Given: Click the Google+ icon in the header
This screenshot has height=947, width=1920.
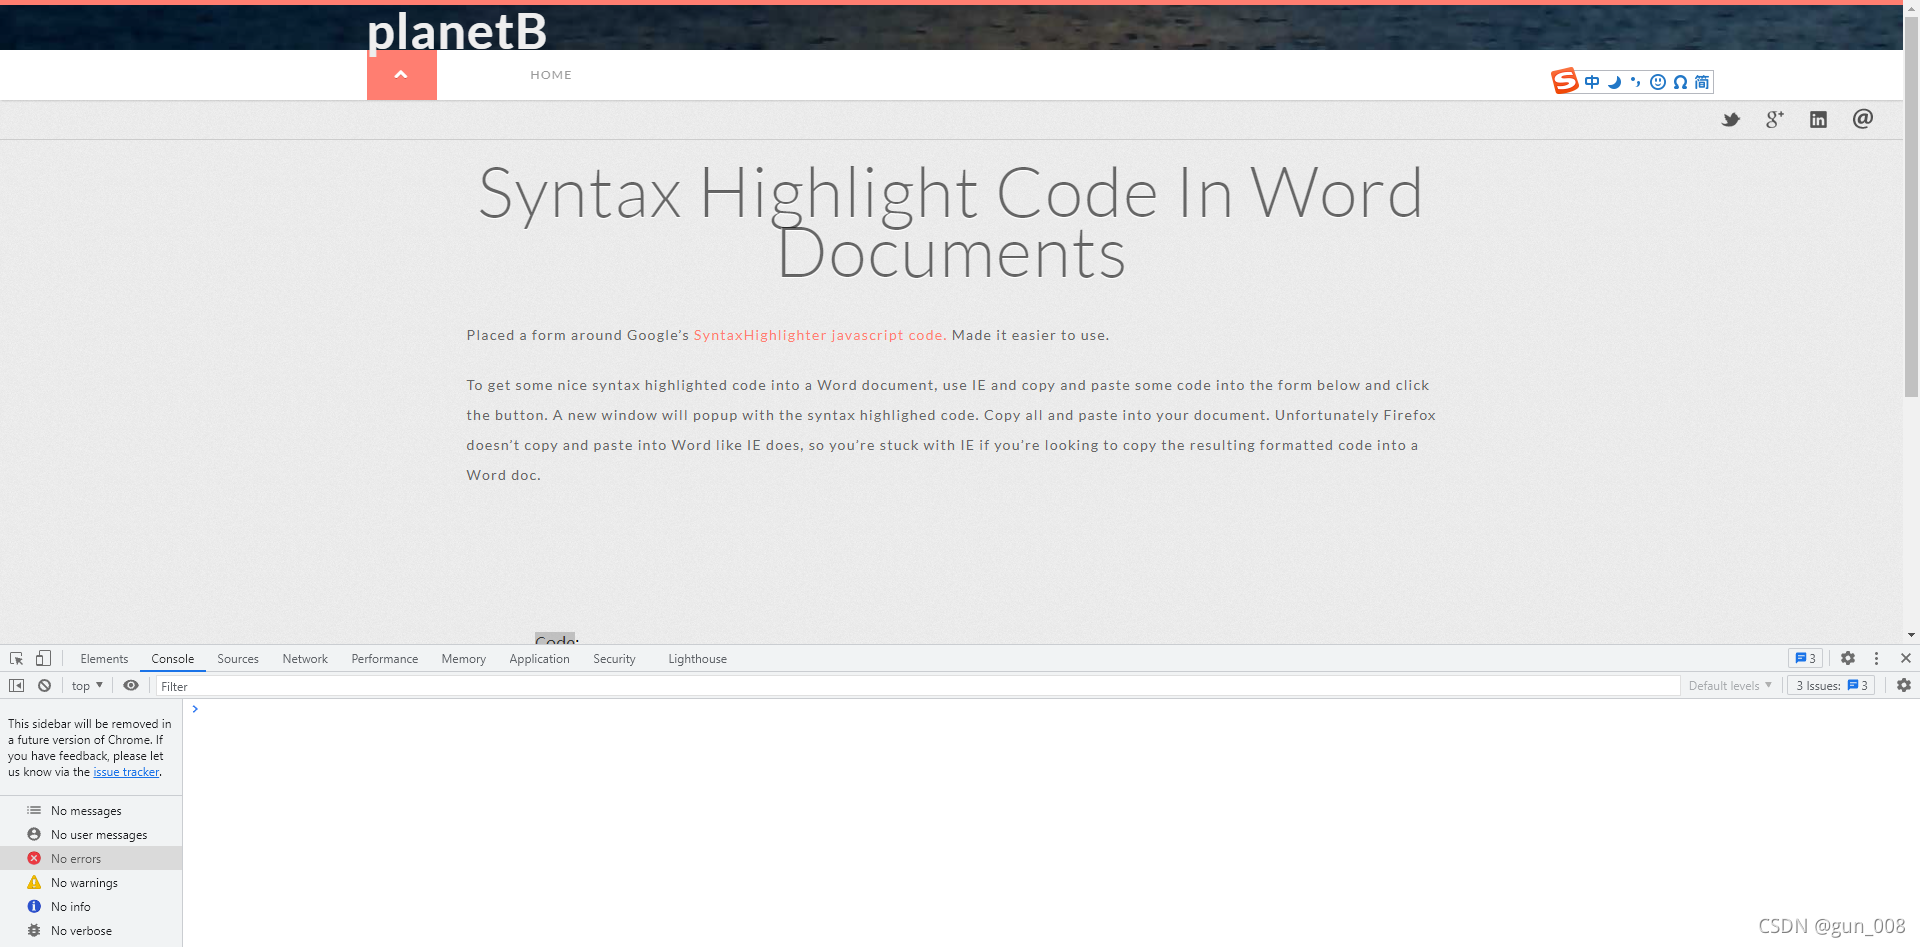Looking at the screenshot, I should [x=1774, y=119].
